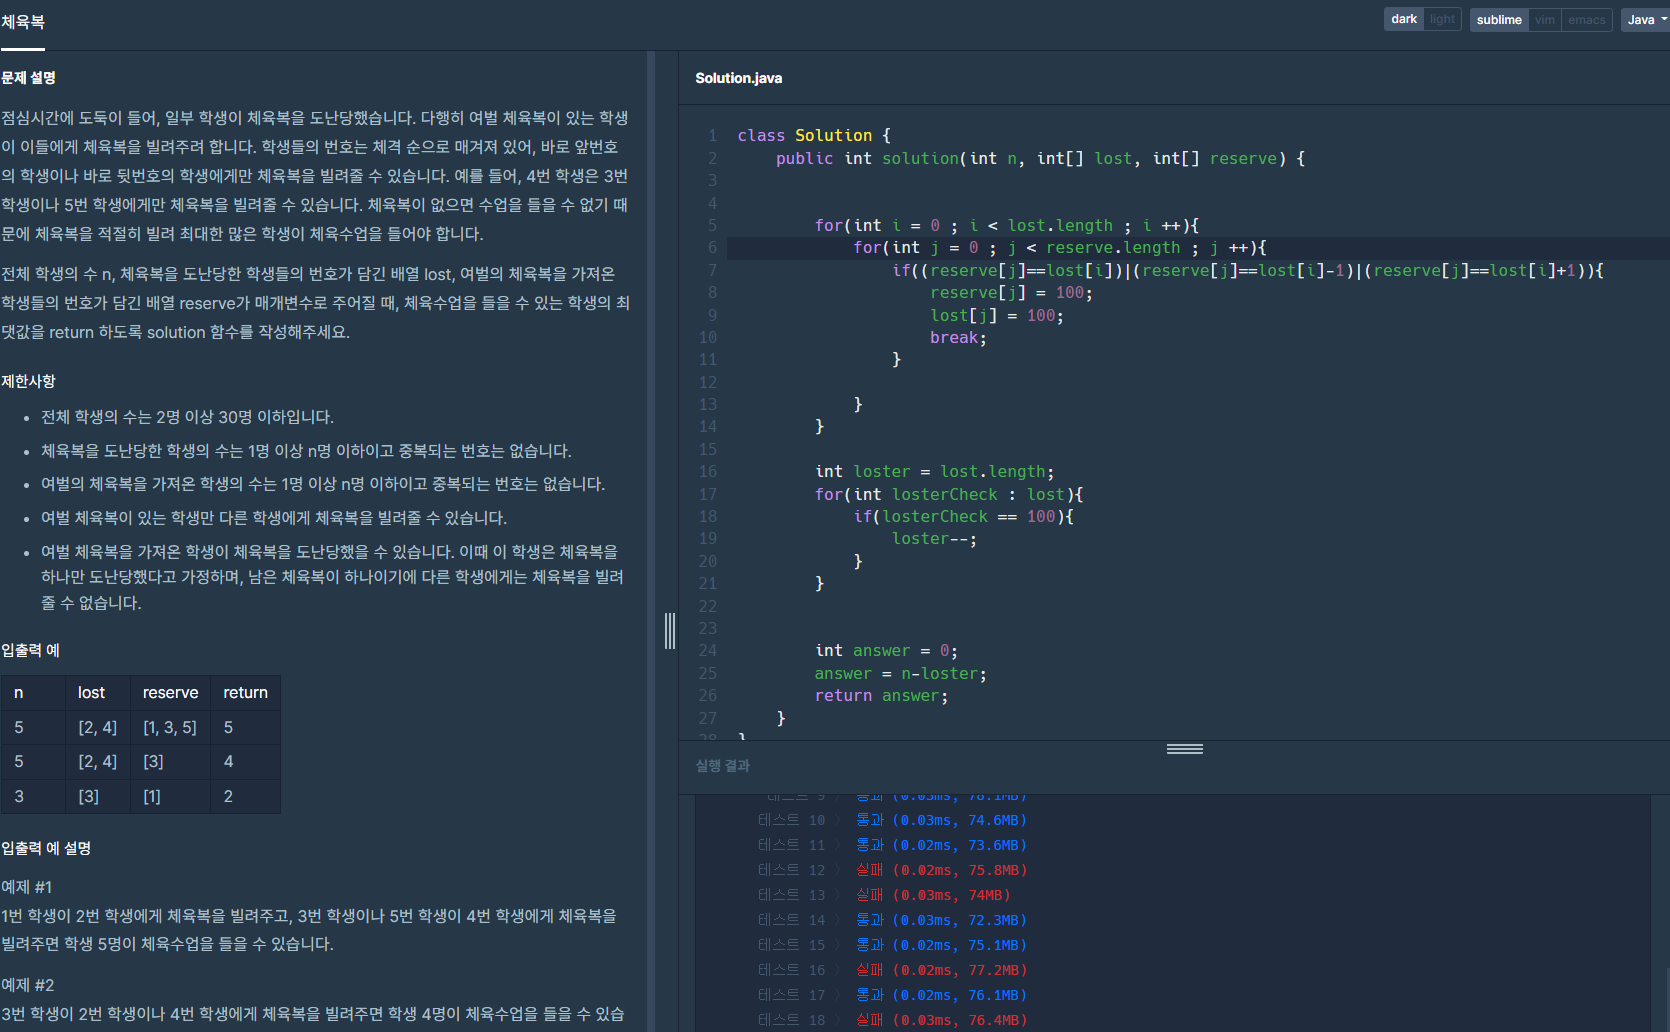
Task: Click the 'int answer = 0;' line
Action: click(x=886, y=651)
